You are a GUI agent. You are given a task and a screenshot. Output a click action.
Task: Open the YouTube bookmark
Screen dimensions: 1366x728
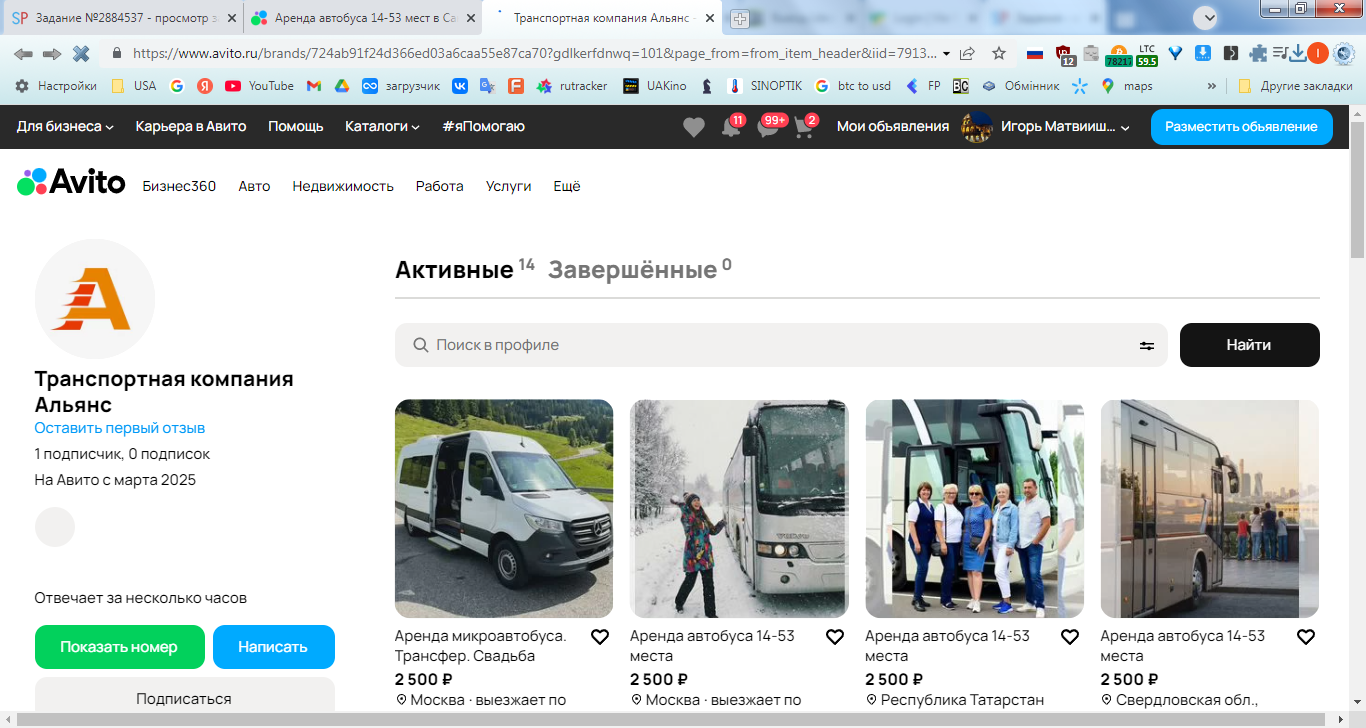point(259,86)
